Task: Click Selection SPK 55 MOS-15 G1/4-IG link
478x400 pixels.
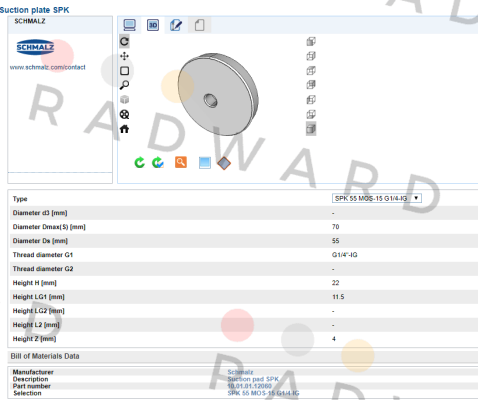Action: 263,393
